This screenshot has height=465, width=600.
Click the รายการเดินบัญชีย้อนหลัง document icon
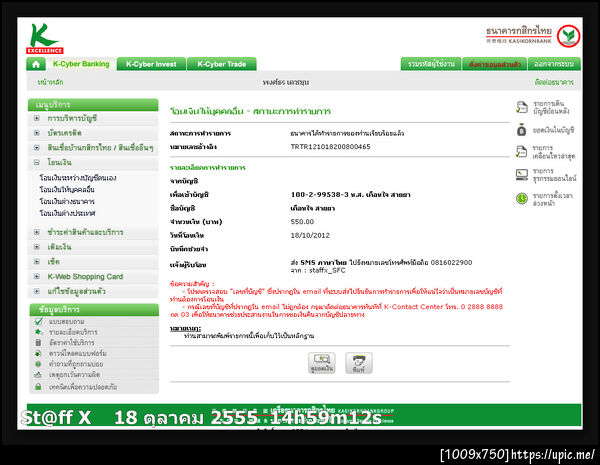tap(522, 108)
